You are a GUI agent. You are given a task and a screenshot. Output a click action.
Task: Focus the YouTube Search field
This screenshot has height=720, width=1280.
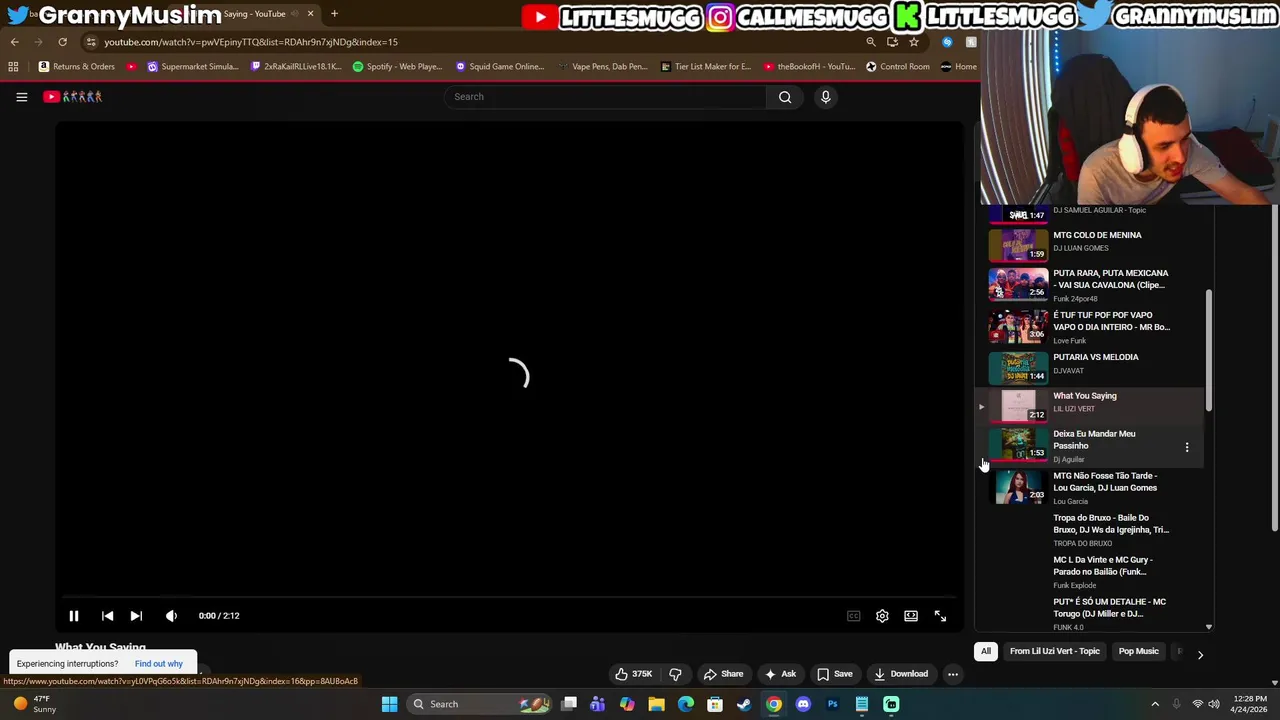tap(605, 97)
